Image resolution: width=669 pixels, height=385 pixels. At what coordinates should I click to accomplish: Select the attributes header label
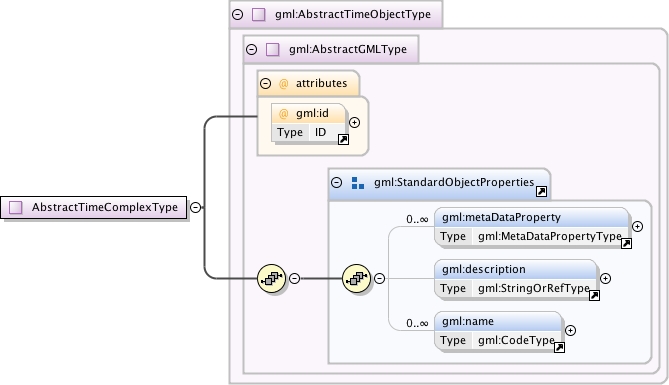(321, 83)
